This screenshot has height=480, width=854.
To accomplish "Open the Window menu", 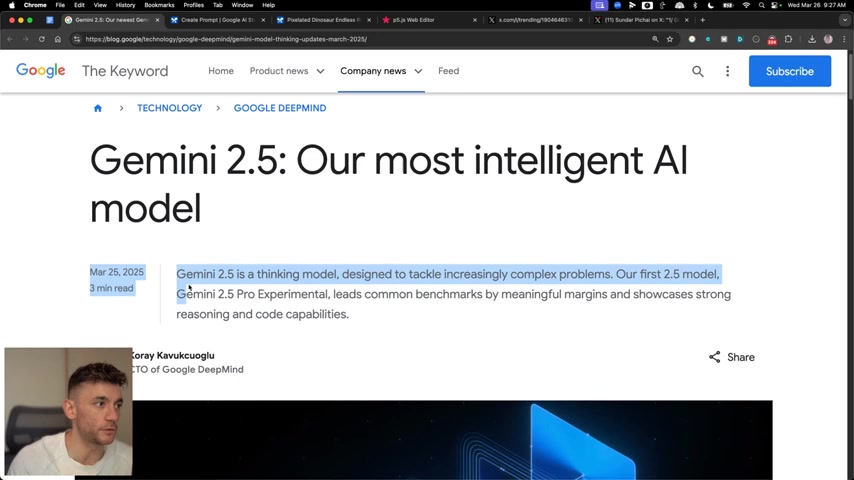I will pyautogui.click(x=242, y=5).
